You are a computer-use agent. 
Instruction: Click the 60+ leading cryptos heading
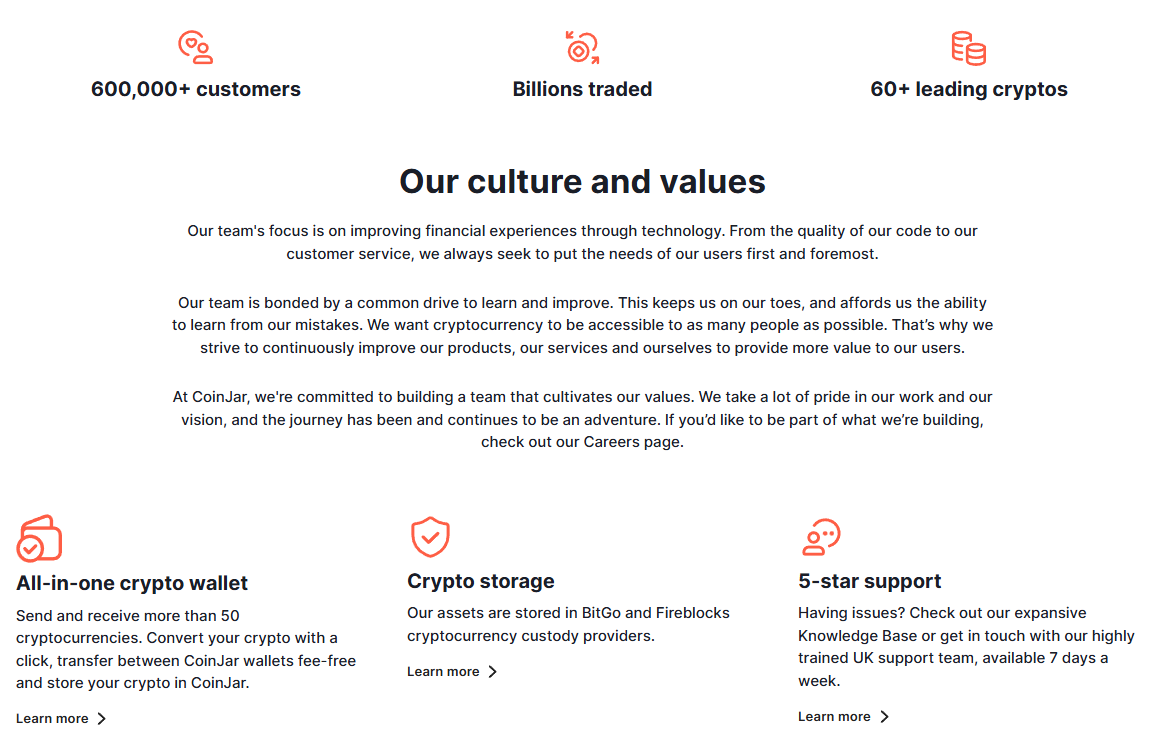coord(969,89)
